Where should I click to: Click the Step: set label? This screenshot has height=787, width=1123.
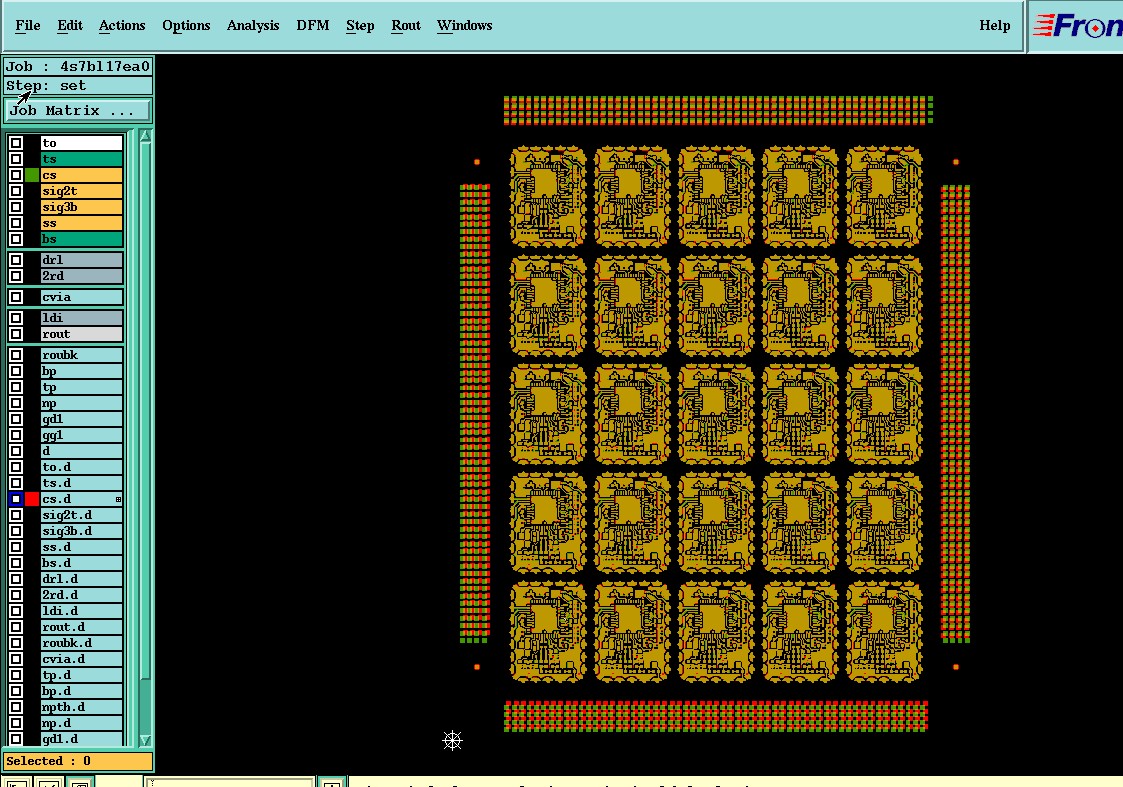[78, 86]
